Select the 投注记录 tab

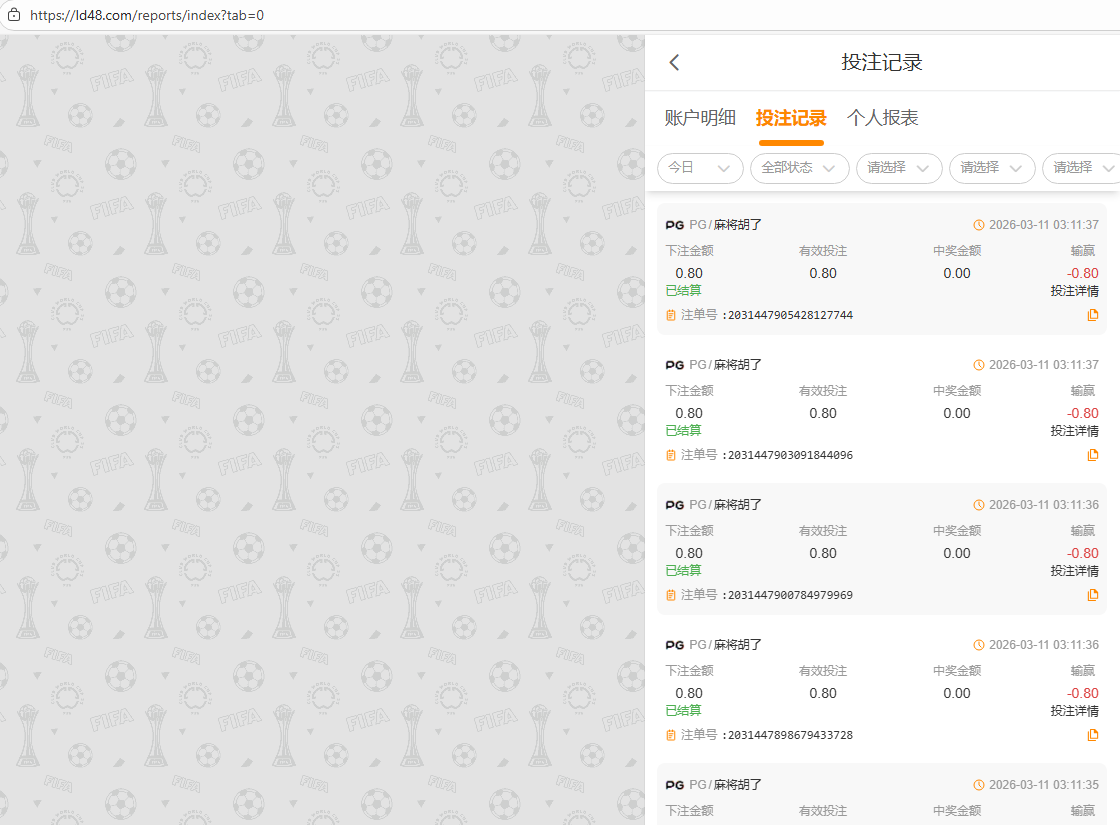click(x=791, y=118)
